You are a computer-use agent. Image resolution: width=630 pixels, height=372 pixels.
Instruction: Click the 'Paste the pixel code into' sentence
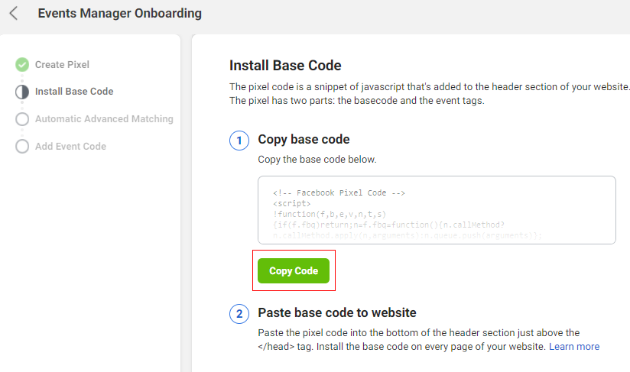tap(419, 333)
